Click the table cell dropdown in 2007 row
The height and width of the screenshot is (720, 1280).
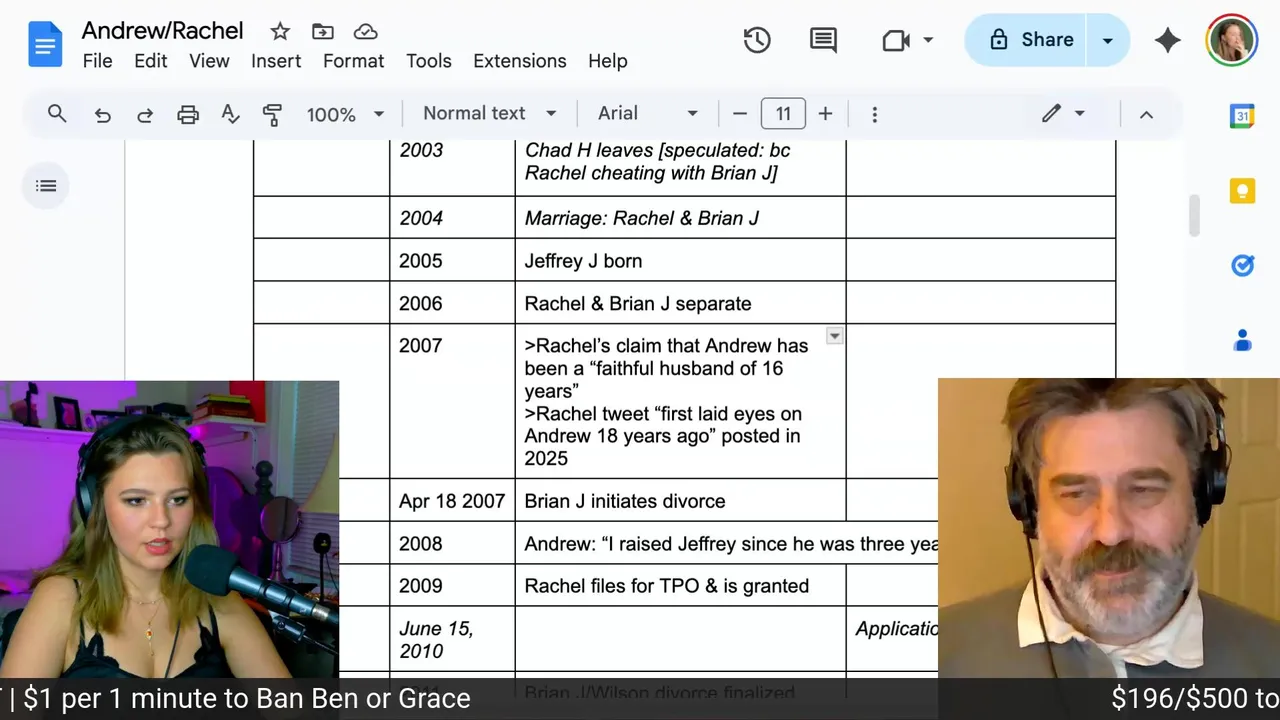click(834, 337)
